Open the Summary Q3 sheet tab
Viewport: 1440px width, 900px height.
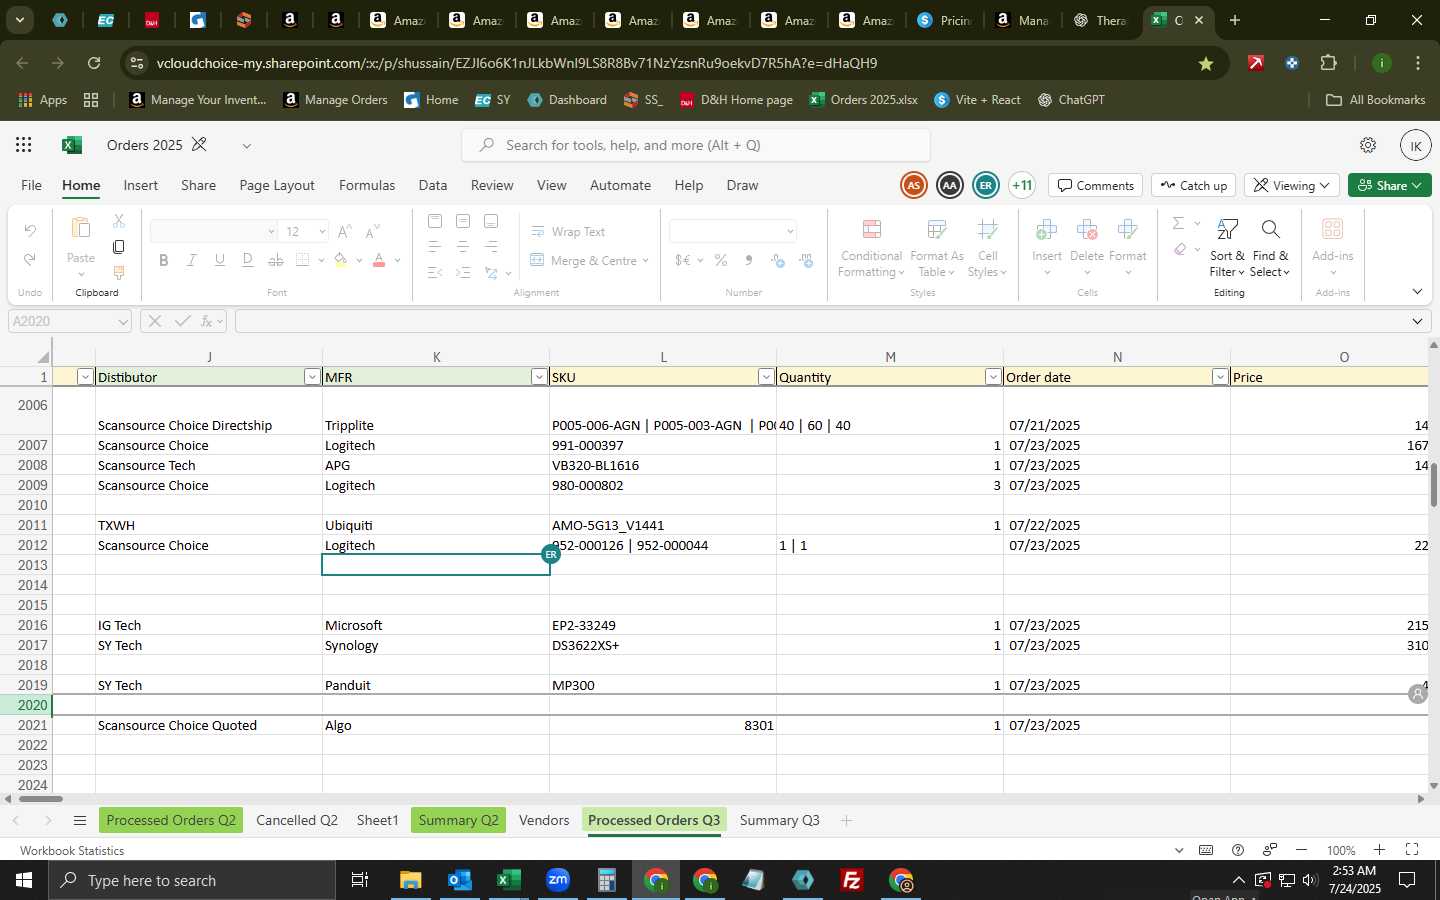click(779, 820)
